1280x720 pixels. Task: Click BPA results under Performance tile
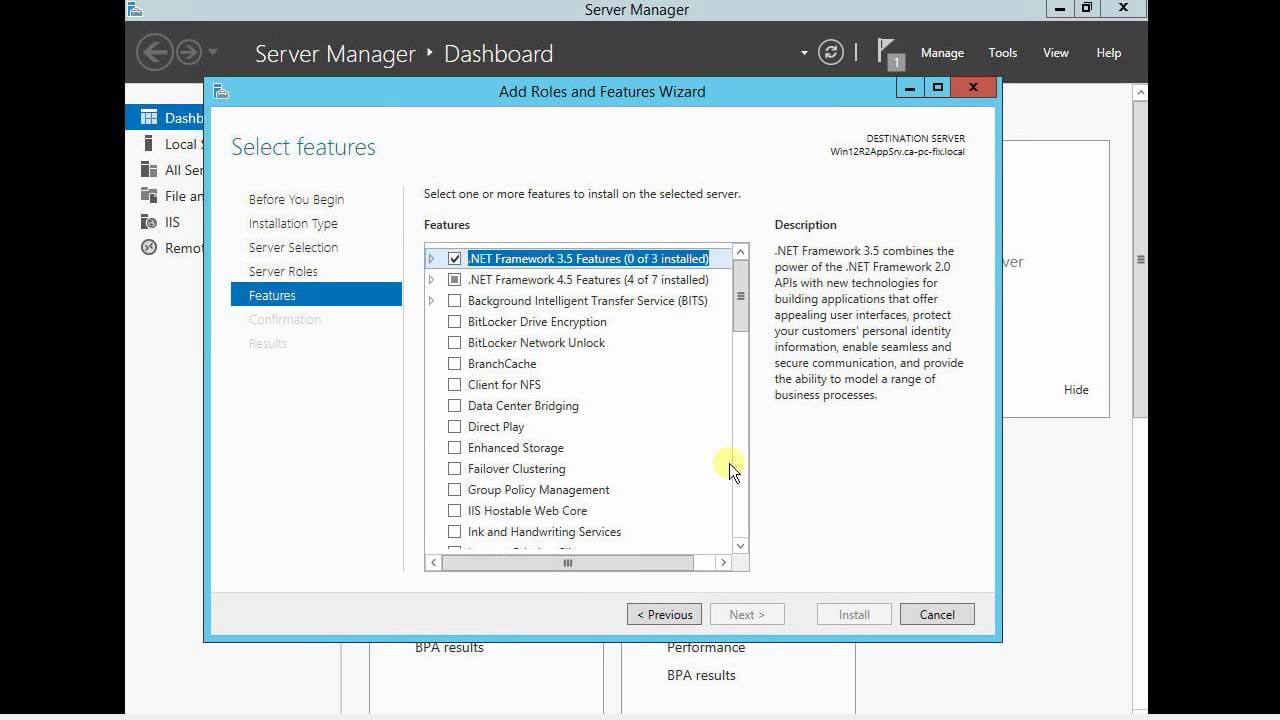(x=701, y=675)
